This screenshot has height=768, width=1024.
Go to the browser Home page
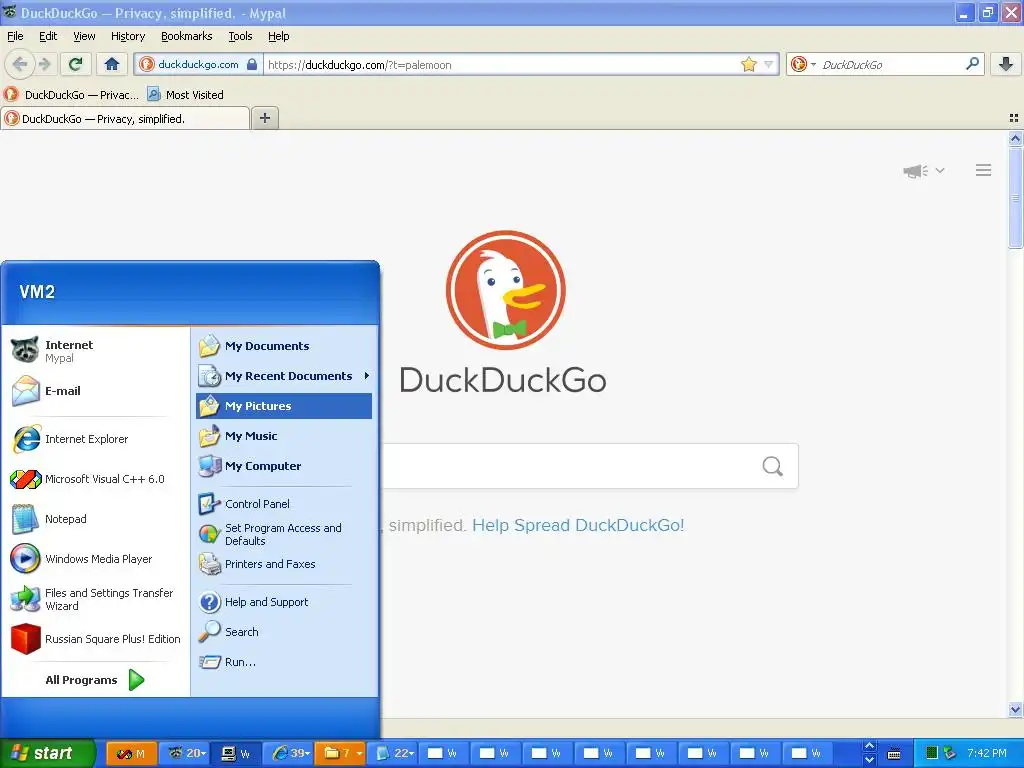coord(112,64)
